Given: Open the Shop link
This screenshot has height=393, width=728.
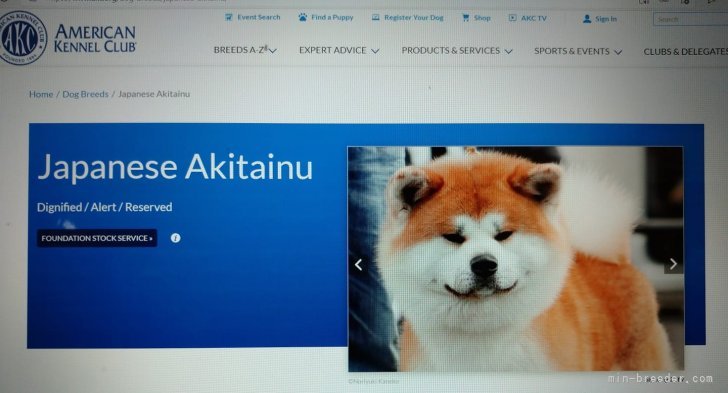Looking at the screenshot, I should (482, 18).
